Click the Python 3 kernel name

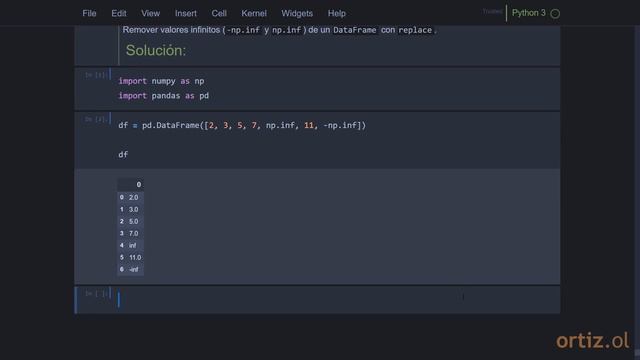[x=529, y=13]
